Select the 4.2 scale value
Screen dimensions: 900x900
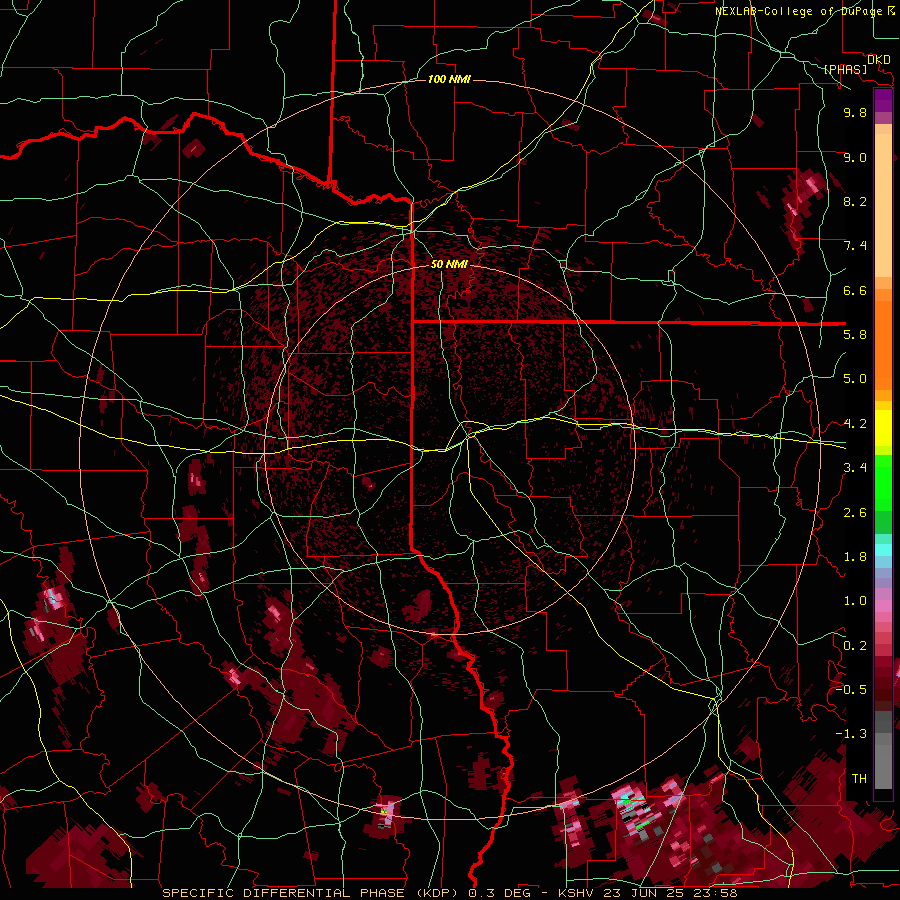(x=855, y=424)
